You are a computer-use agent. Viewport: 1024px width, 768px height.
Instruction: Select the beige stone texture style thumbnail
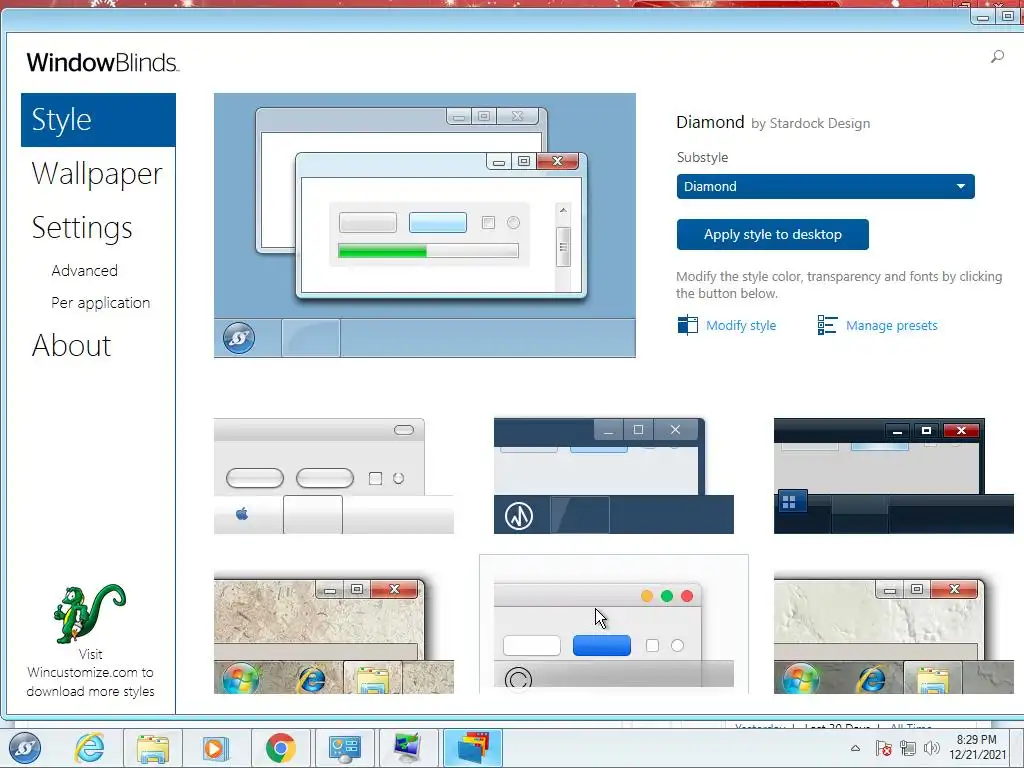(334, 633)
